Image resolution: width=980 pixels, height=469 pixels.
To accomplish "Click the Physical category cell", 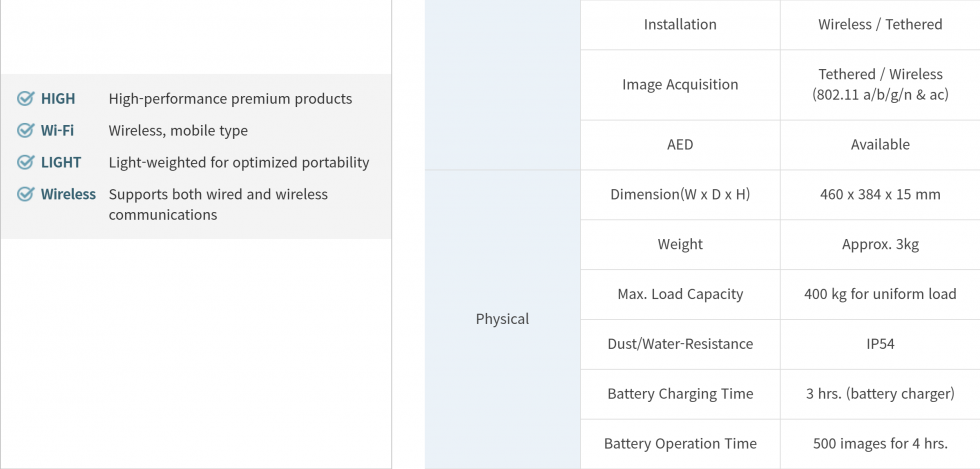I will pos(502,319).
